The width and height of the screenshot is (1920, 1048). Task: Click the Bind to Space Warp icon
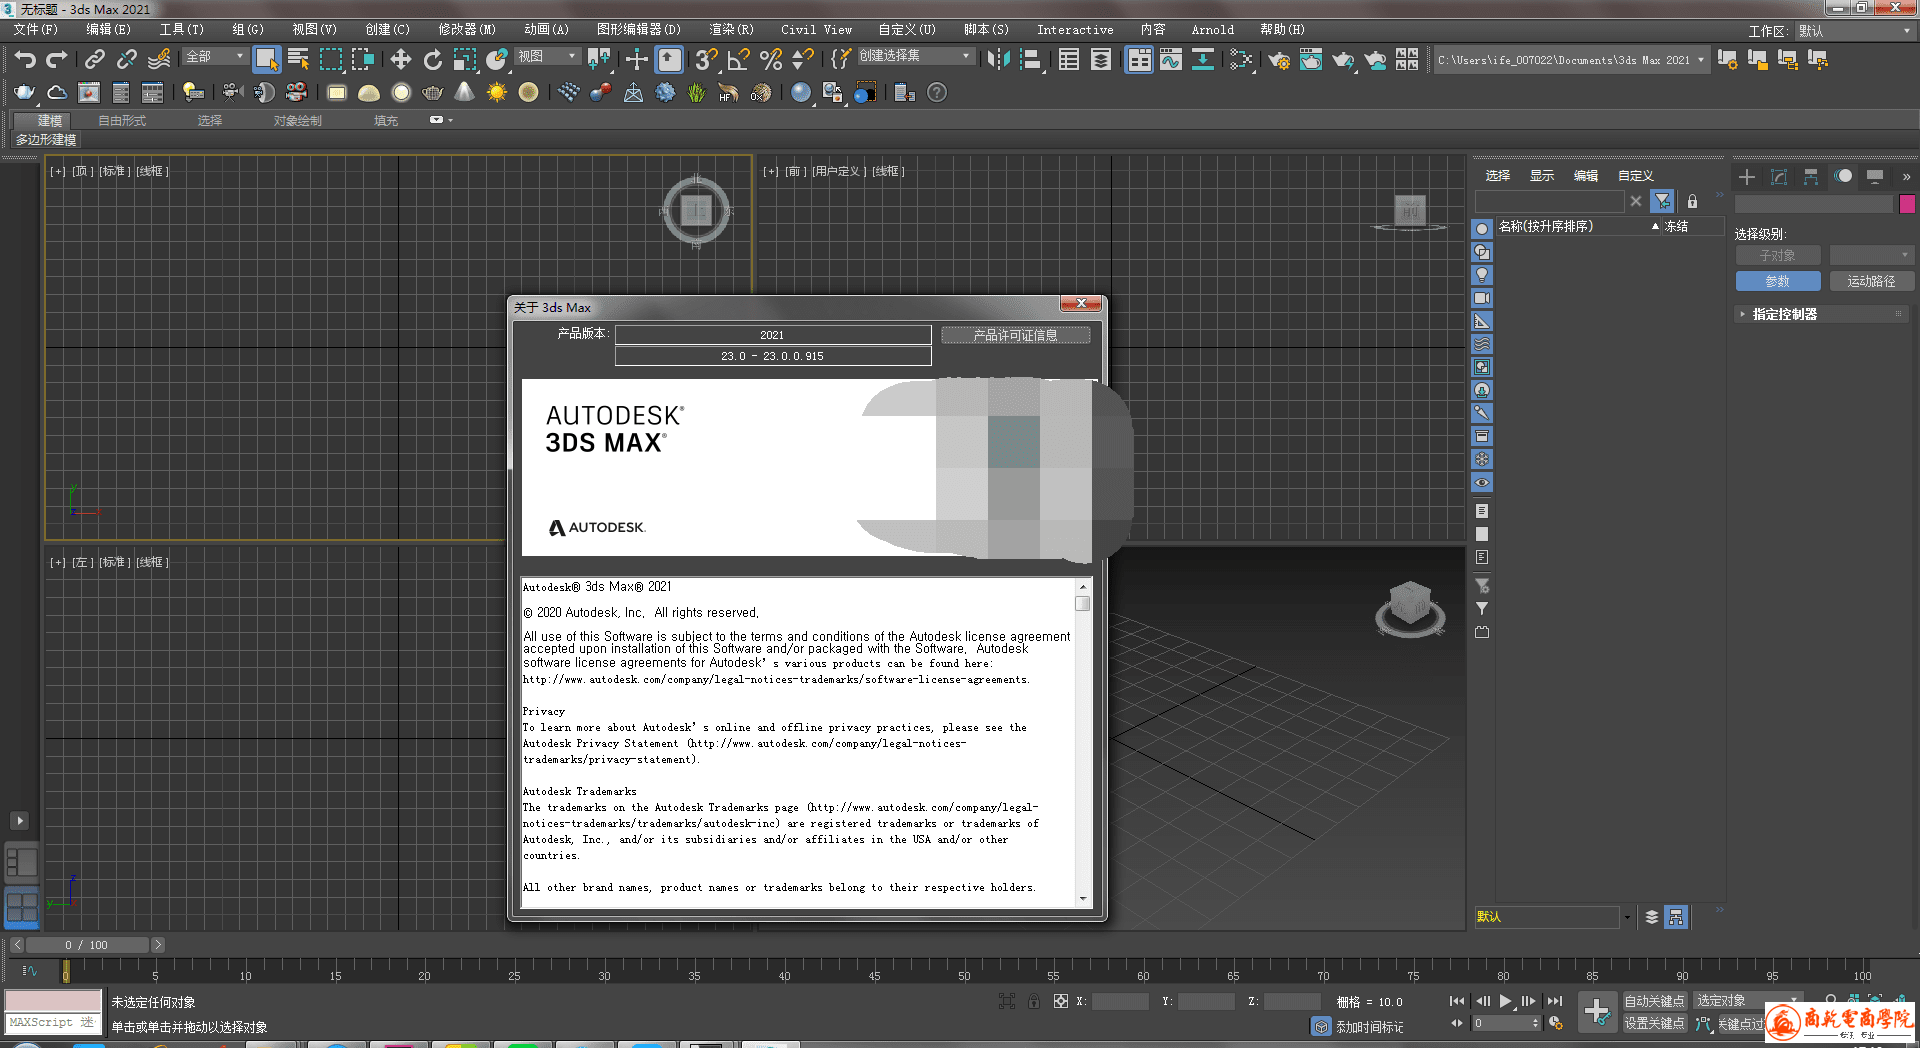[x=159, y=60]
